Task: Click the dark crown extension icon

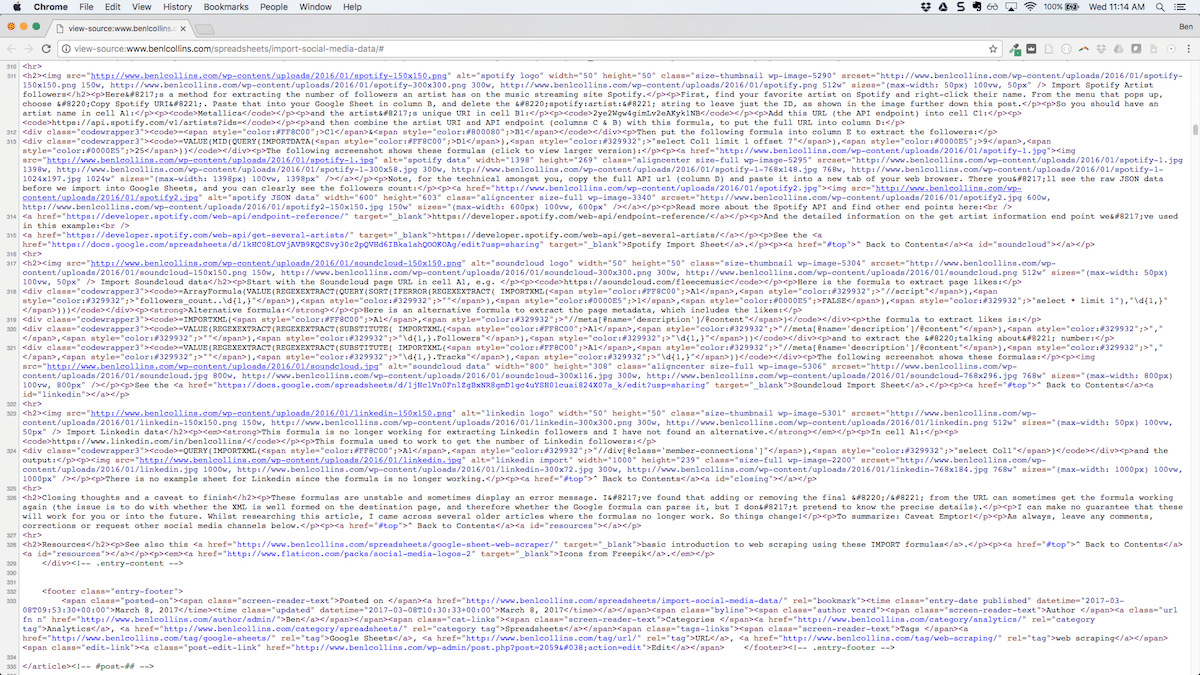Action: pos(1031,48)
